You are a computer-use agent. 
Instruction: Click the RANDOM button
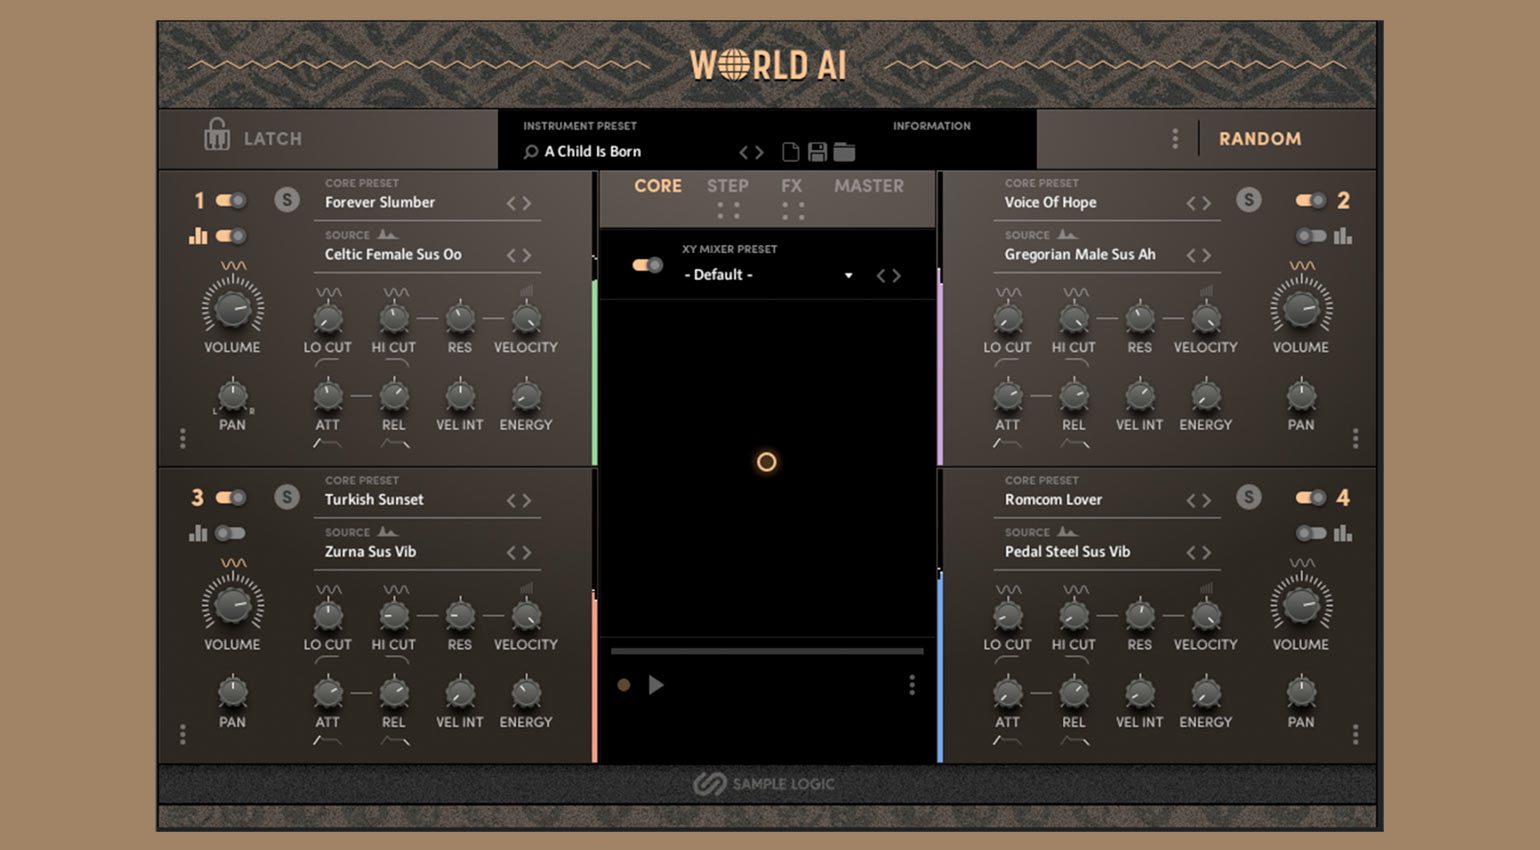coord(1260,139)
